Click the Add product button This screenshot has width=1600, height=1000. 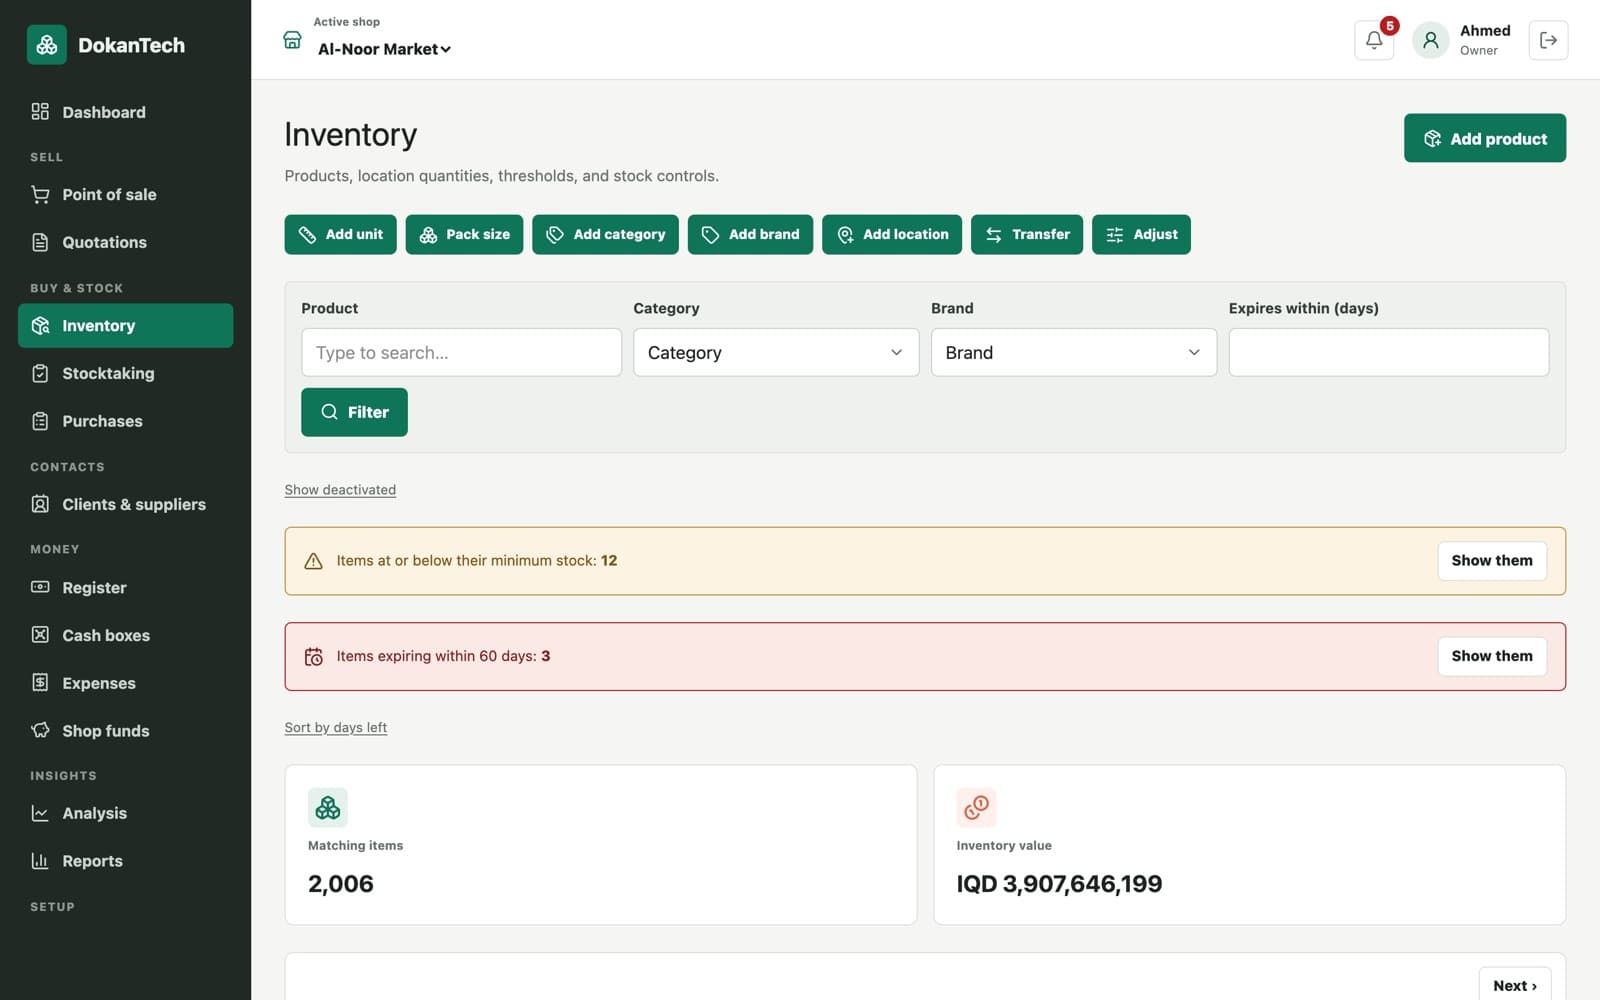tap(1484, 138)
